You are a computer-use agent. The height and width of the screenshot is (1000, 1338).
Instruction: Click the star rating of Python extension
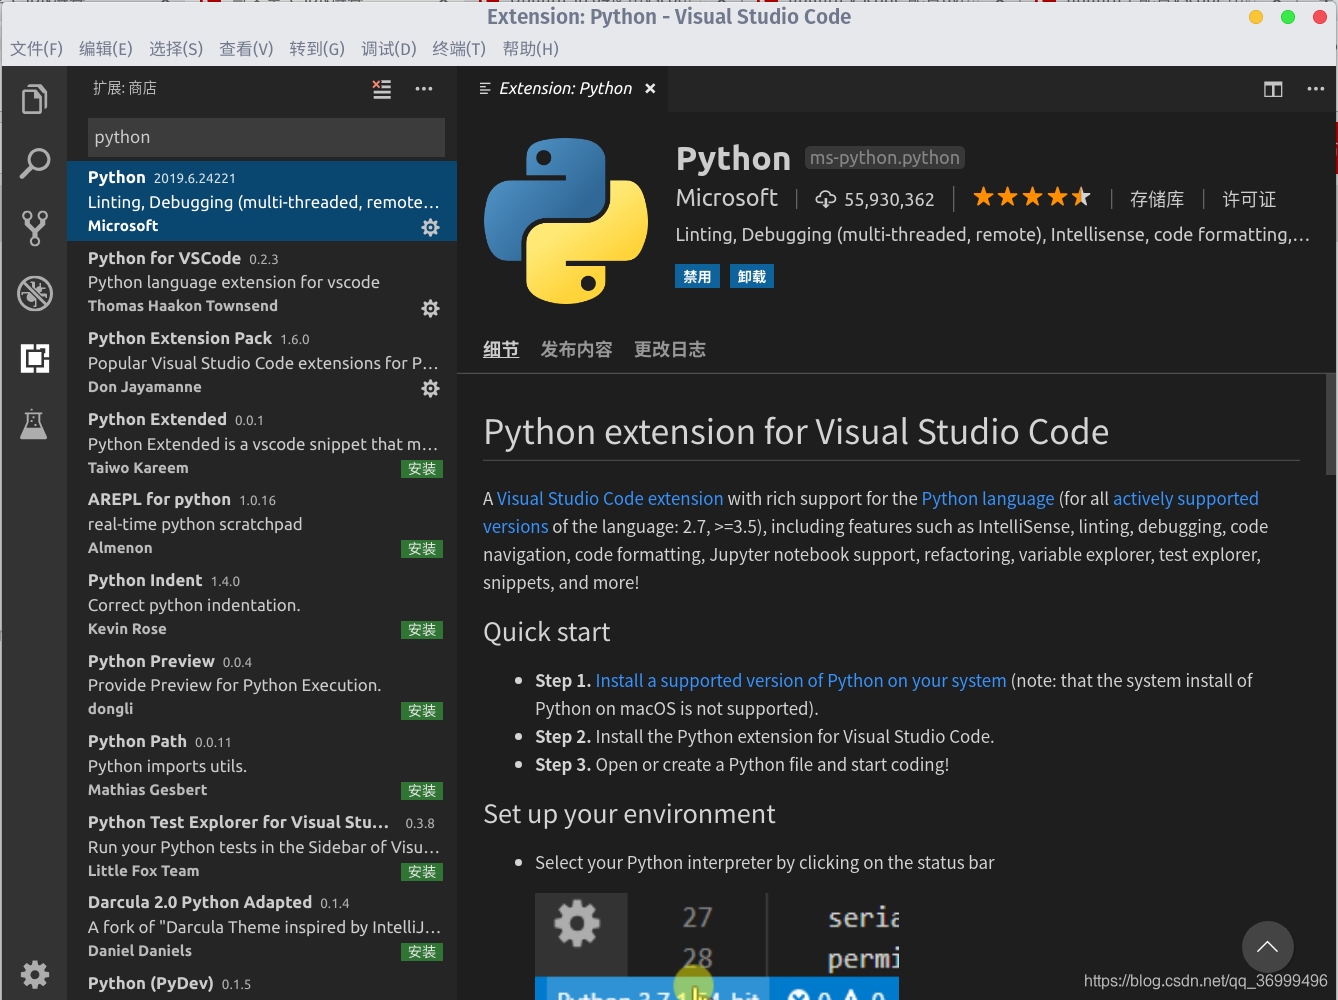(x=1032, y=197)
